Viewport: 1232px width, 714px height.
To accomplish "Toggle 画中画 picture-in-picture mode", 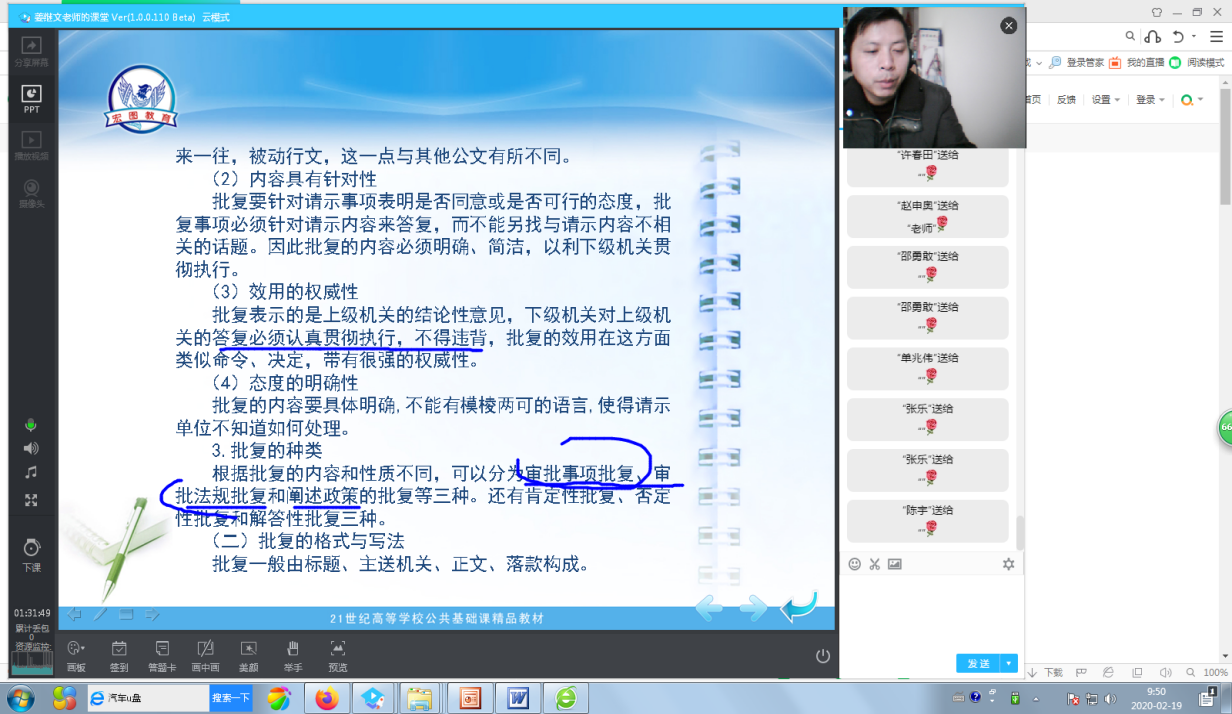I will click(205, 654).
